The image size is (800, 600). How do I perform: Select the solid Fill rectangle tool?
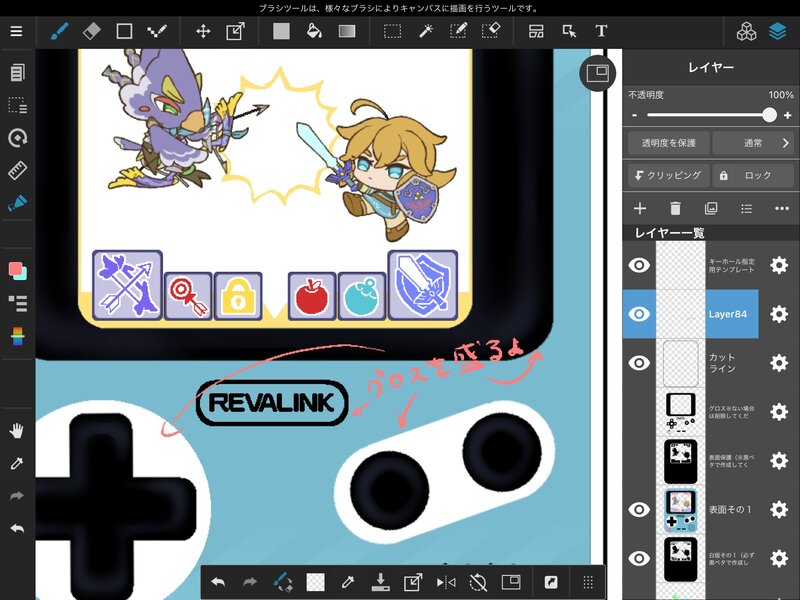(x=281, y=31)
